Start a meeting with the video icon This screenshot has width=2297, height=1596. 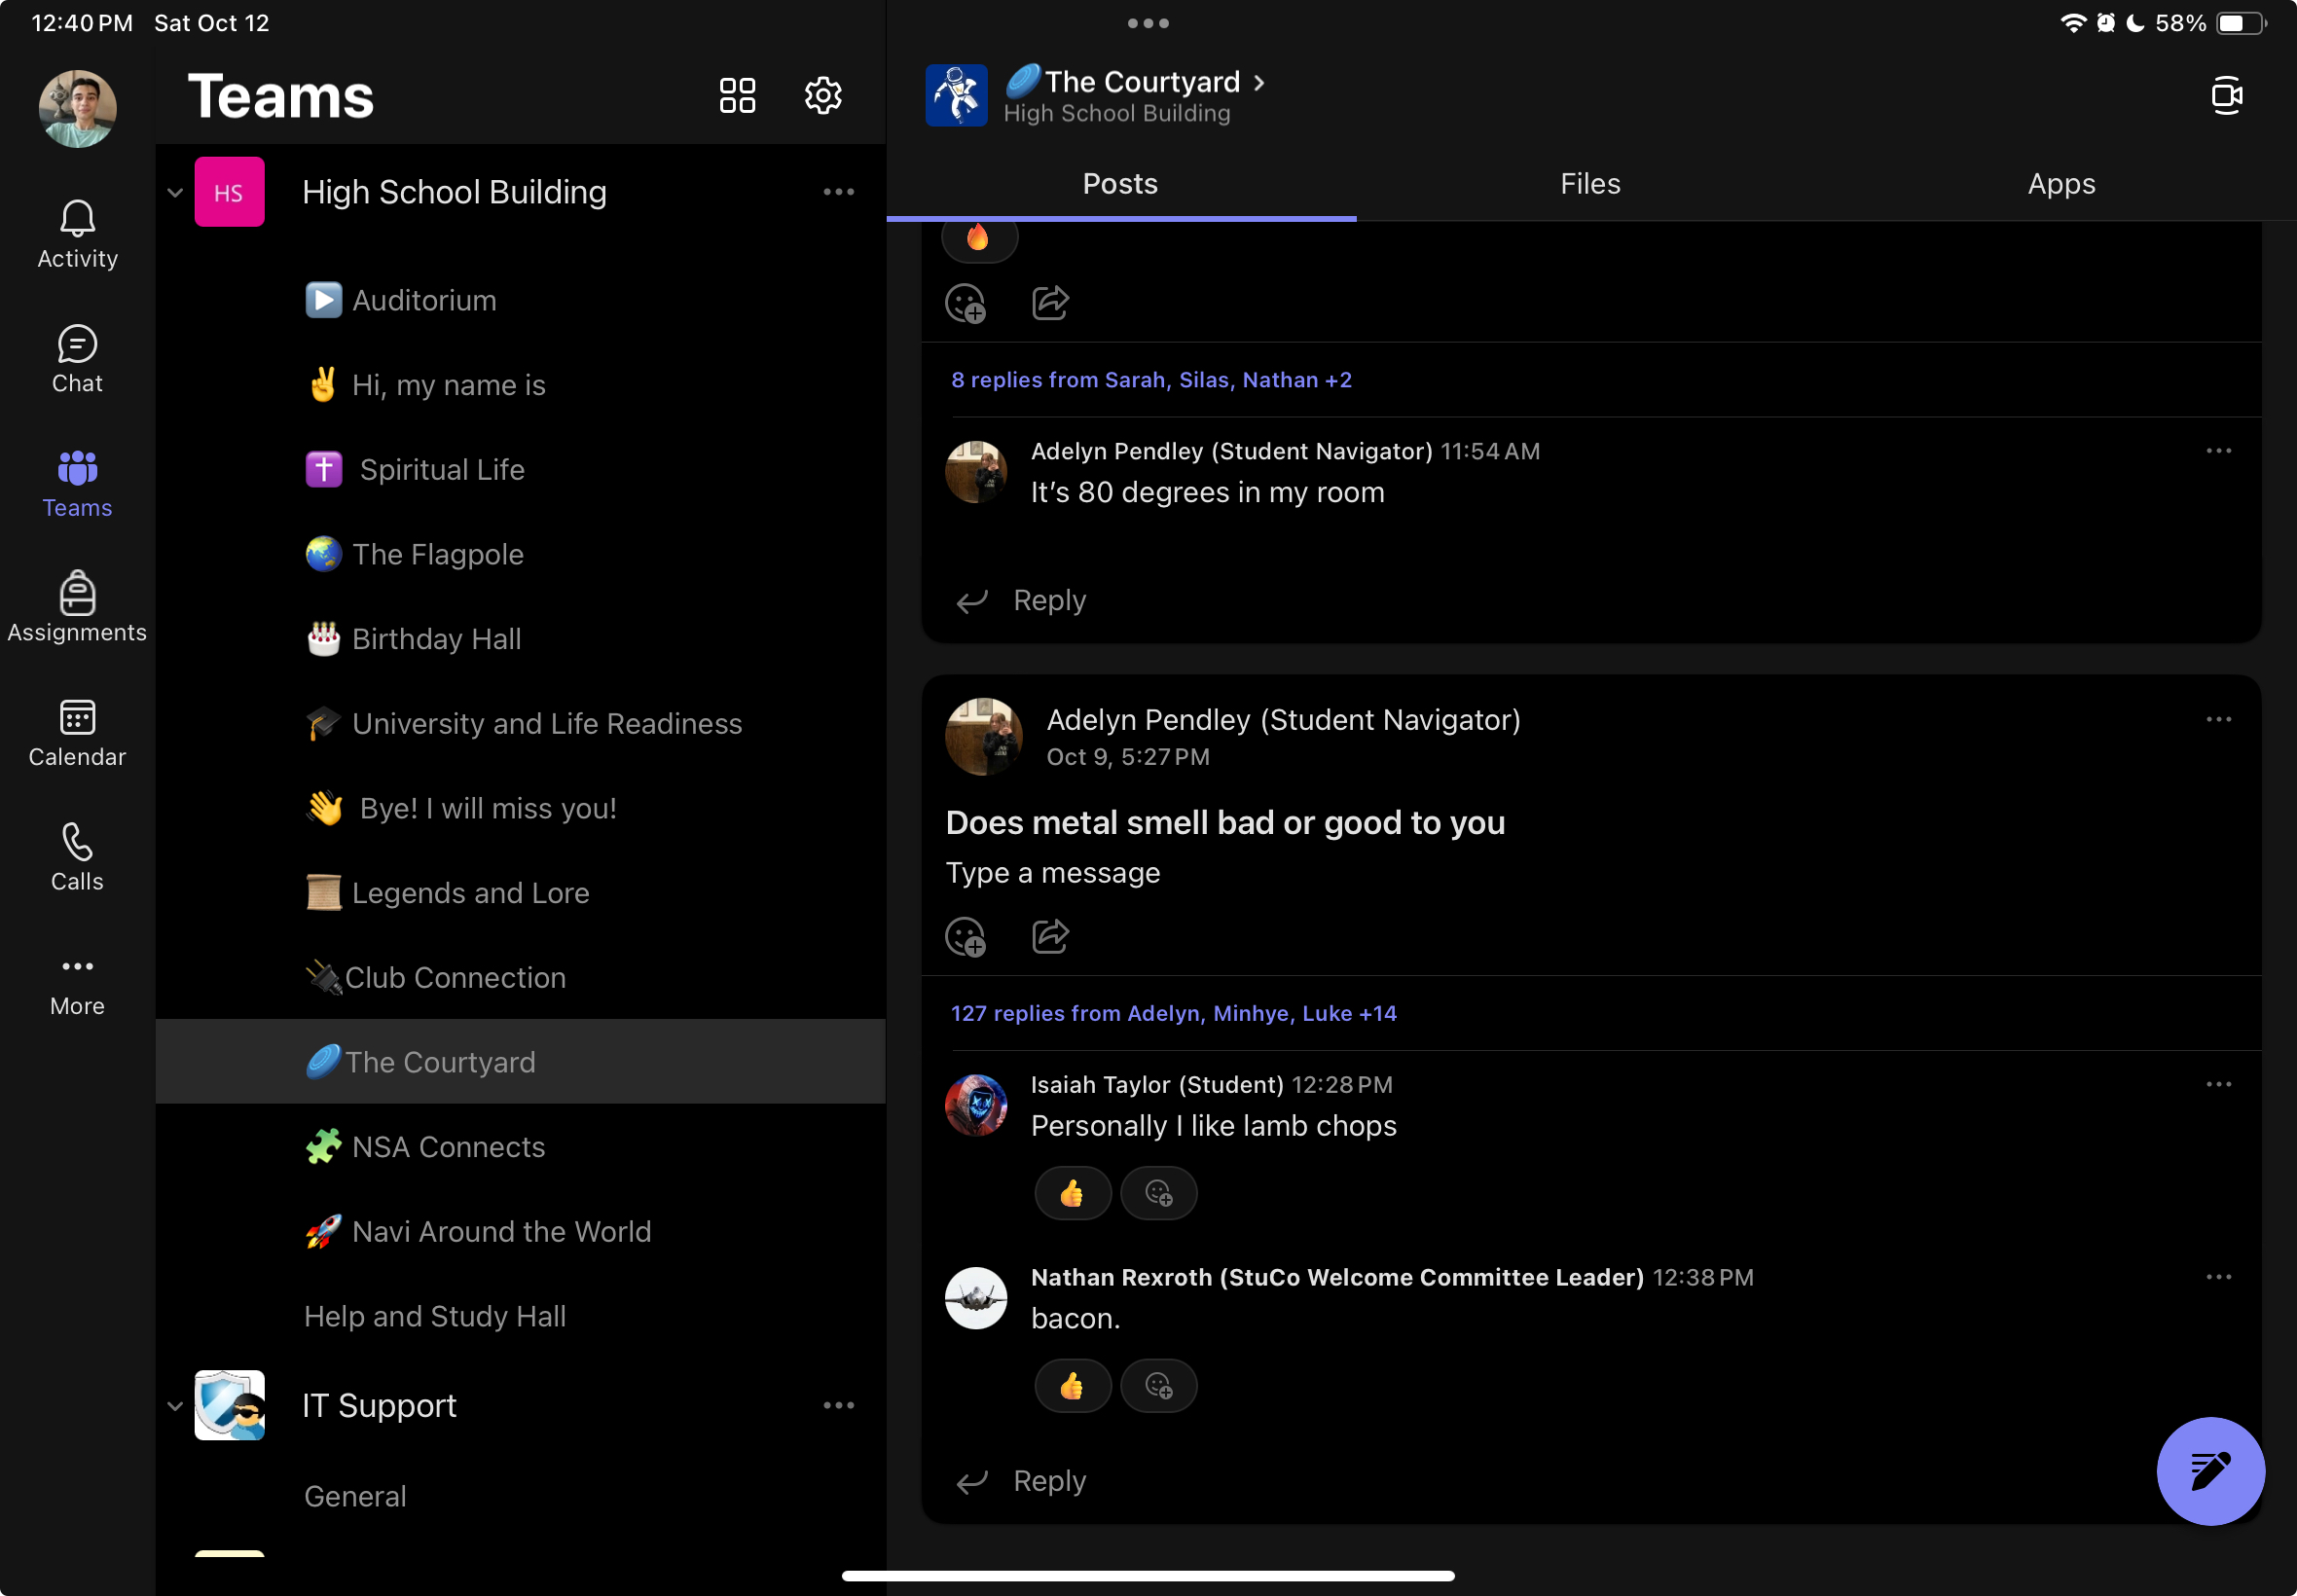[x=2226, y=96]
